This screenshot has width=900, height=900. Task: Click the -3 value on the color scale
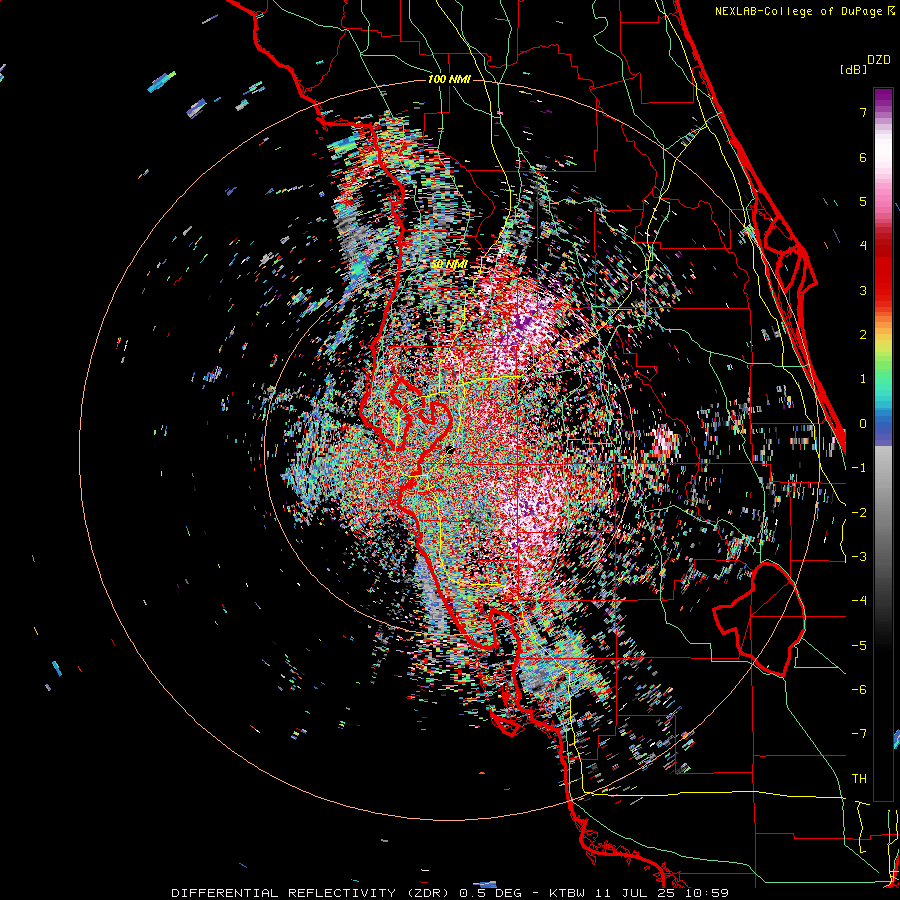pos(859,556)
